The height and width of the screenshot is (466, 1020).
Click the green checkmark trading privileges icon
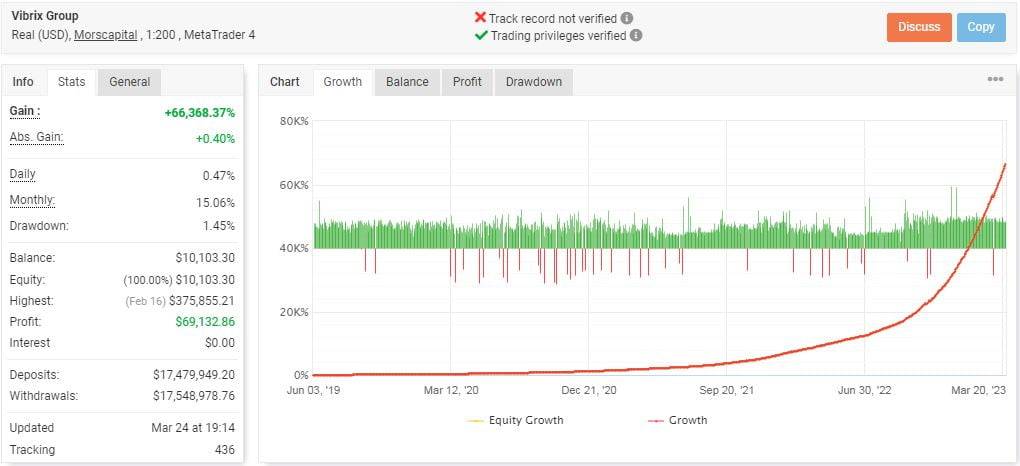(x=481, y=35)
